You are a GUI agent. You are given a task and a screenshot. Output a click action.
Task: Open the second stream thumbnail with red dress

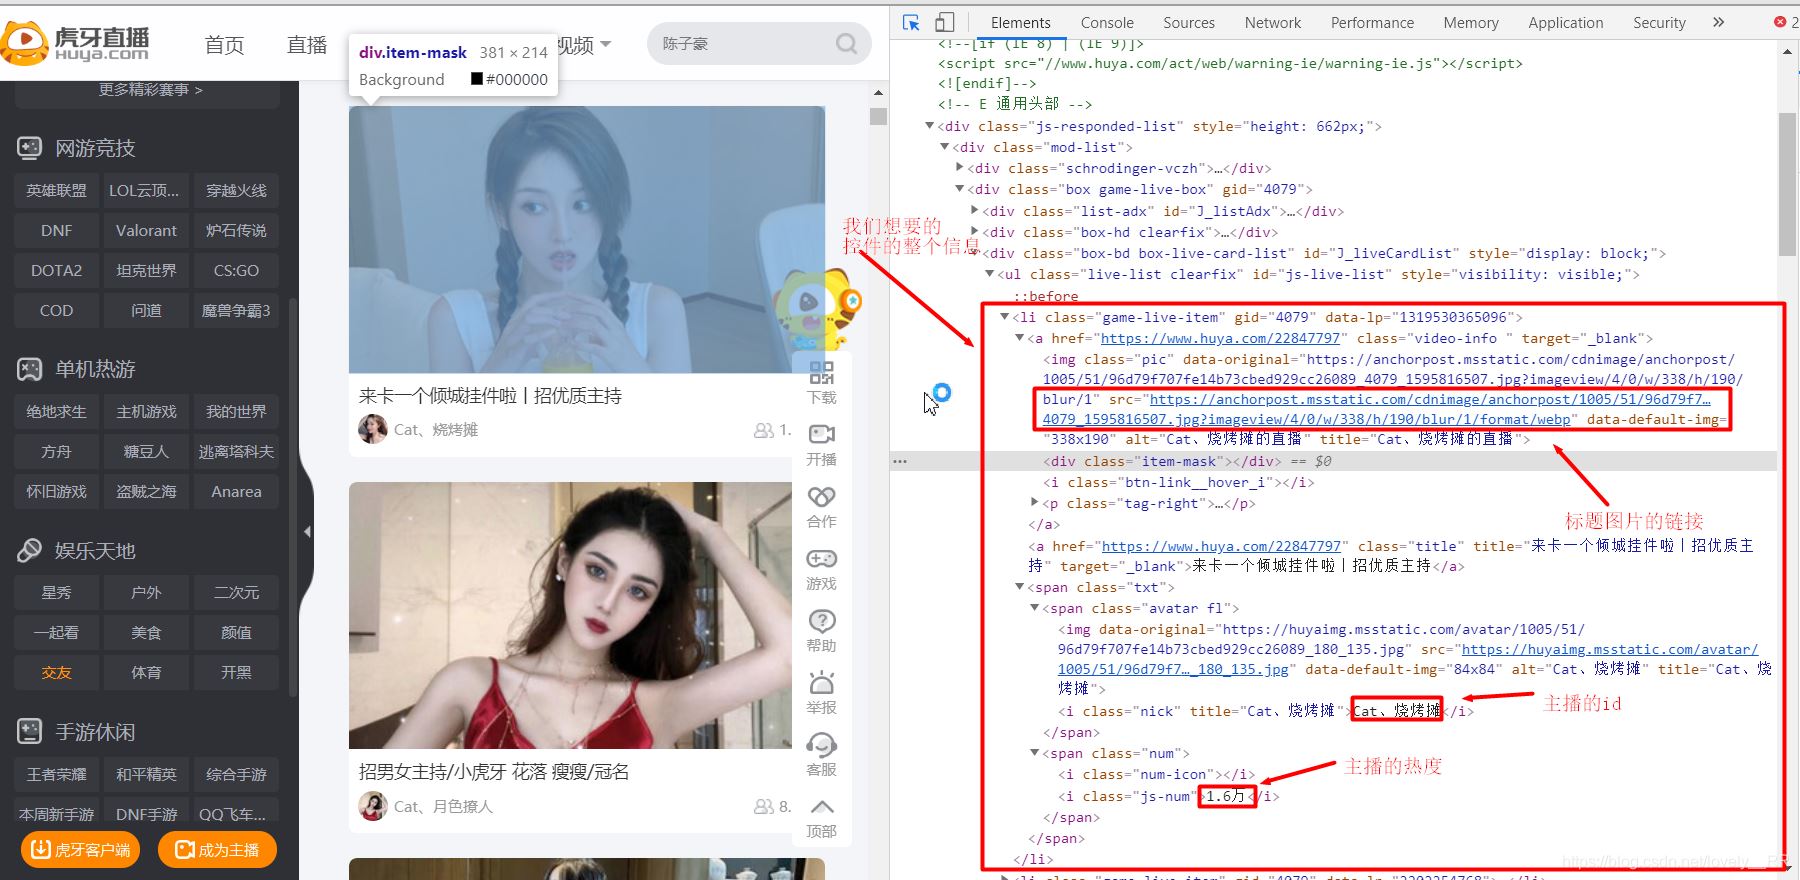coord(570,615)
